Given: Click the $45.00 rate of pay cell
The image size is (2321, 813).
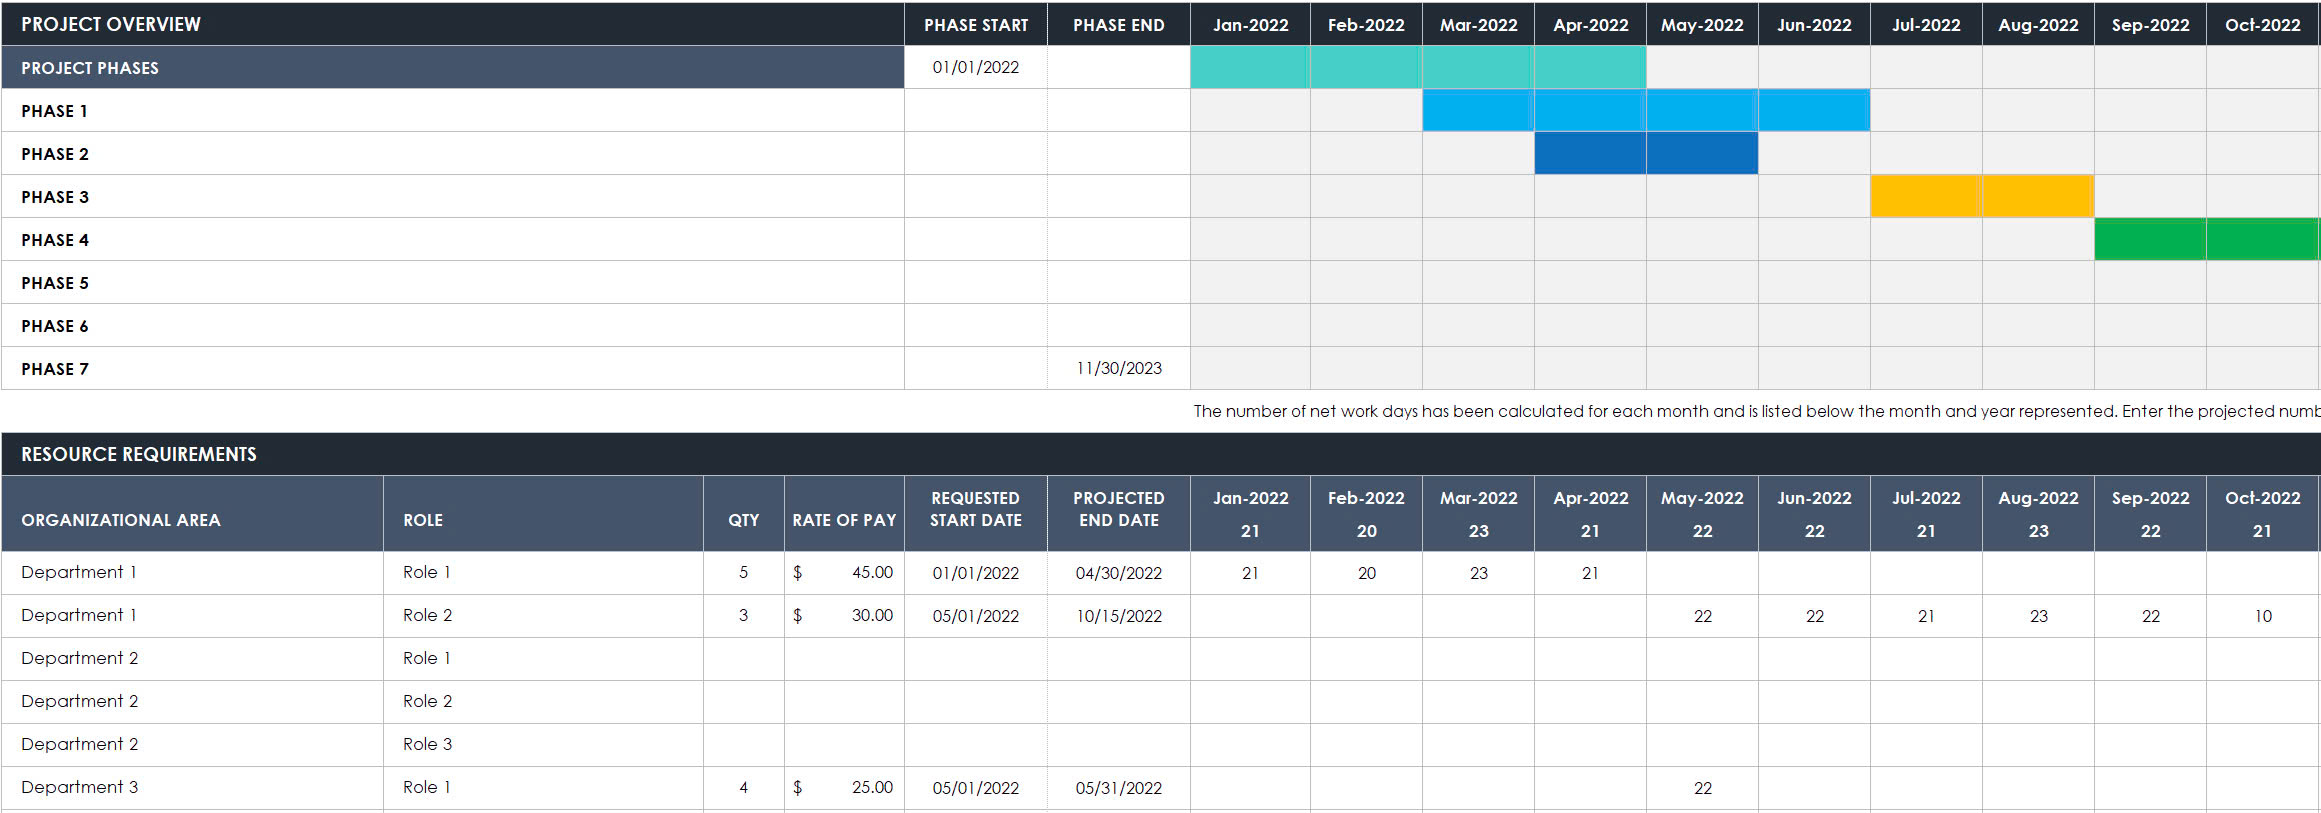Looking at the screenshot, I should coord(844,572).
